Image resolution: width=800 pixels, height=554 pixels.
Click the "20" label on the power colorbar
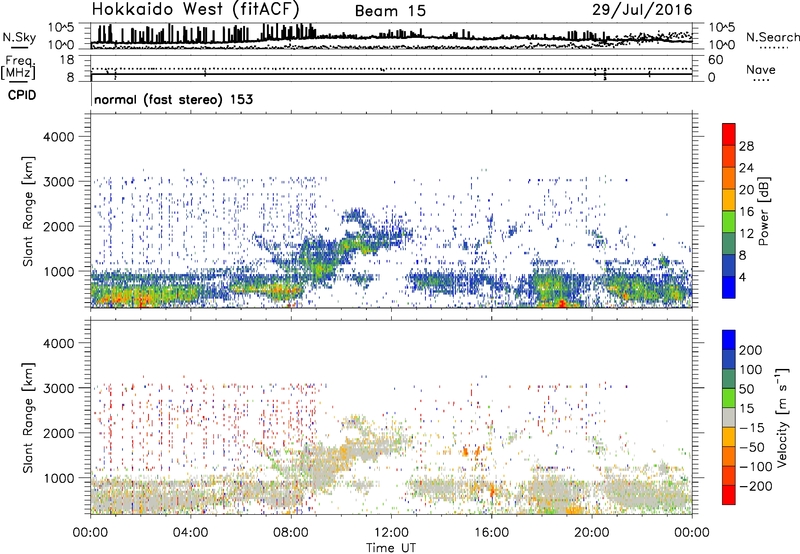(x=746, y=190)
